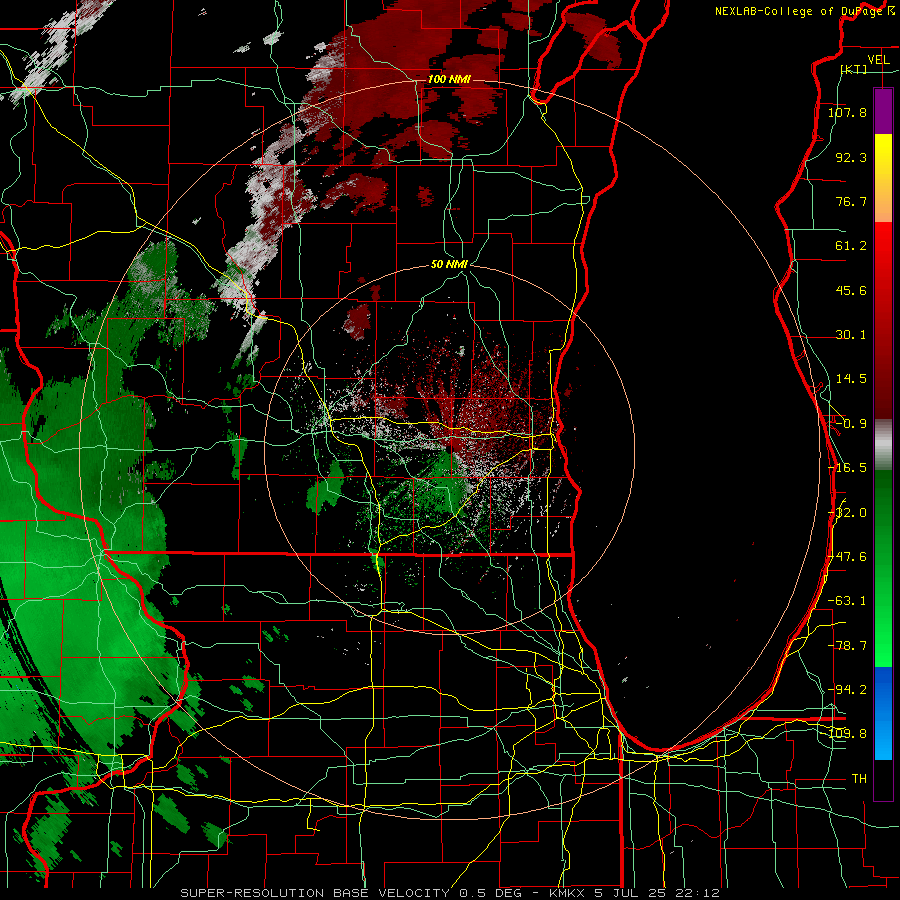Click the 30.1 value on velocity scale

(851, 335)
